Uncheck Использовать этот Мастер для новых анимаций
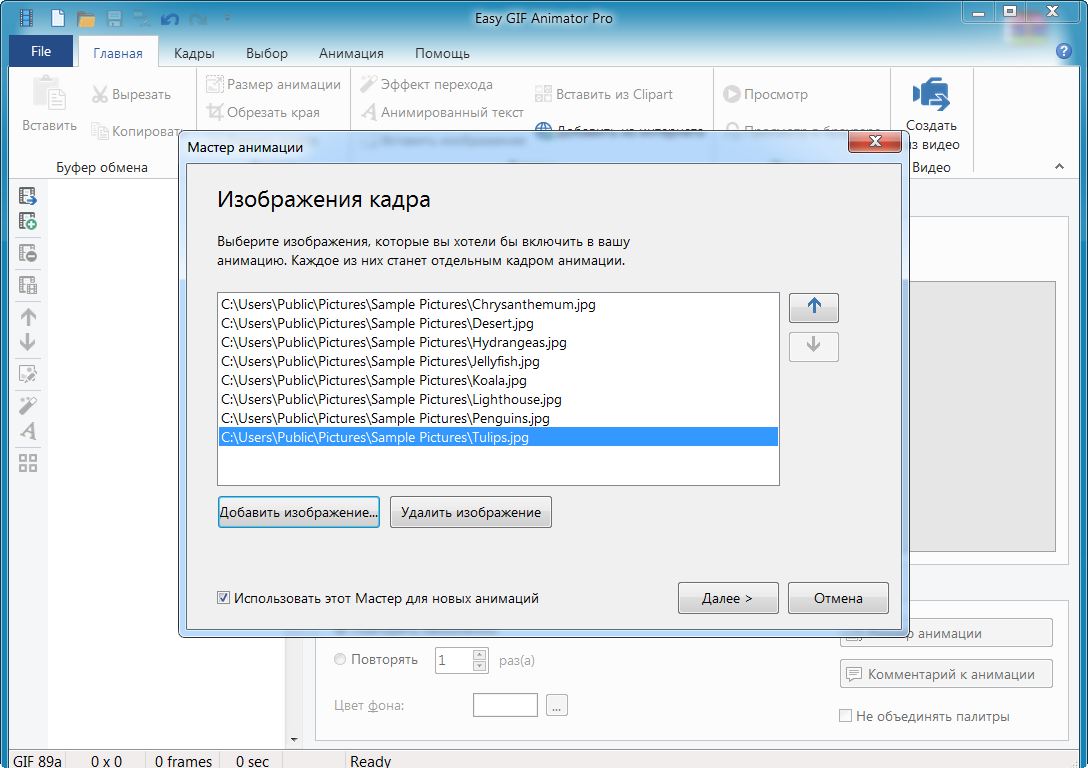This screenshot has width=1088, height=768. (223, 597)
